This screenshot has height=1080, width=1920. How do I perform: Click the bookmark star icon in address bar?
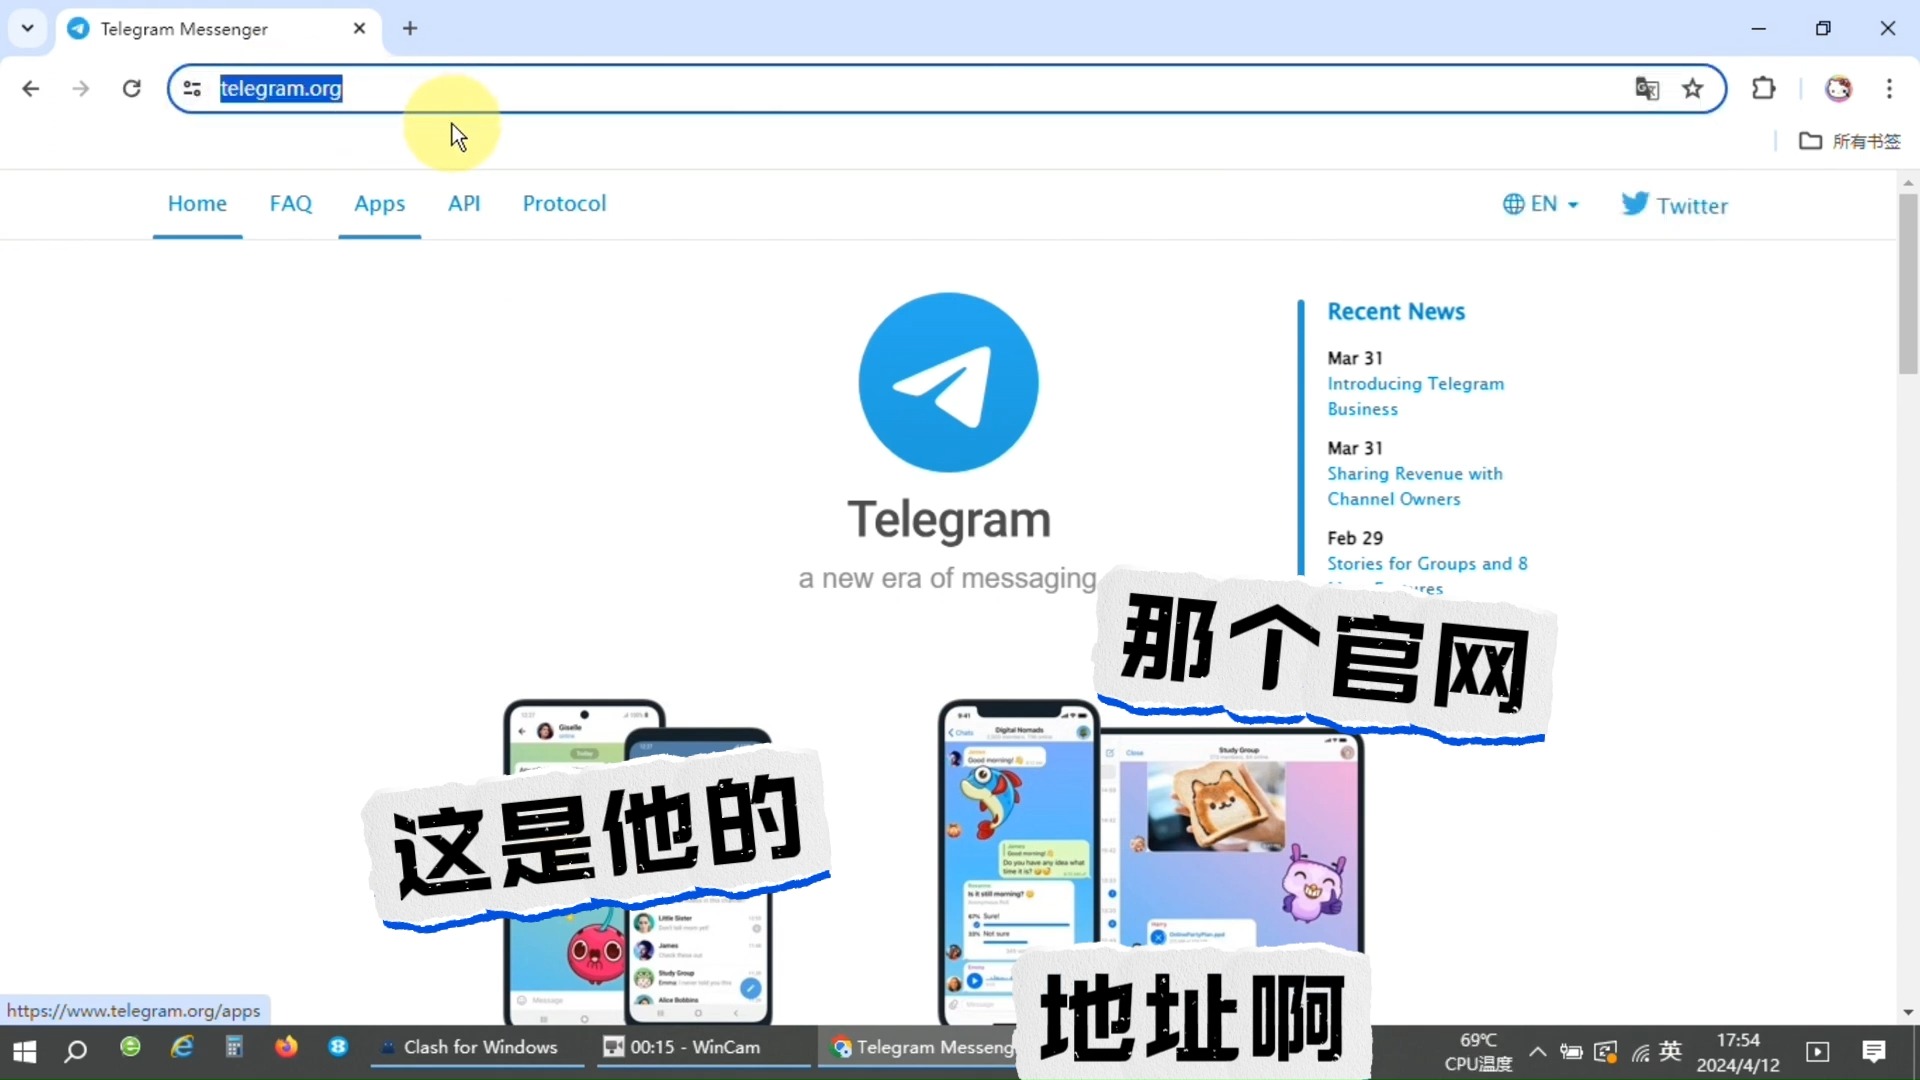(1692, 87)
